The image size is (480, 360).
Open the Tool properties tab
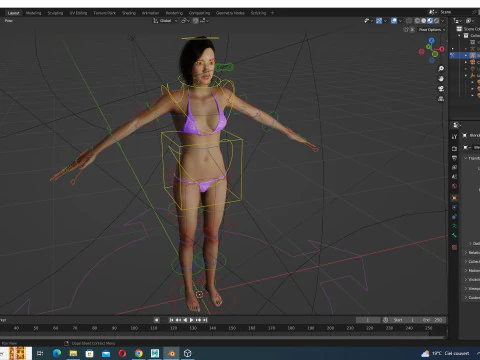454,137
